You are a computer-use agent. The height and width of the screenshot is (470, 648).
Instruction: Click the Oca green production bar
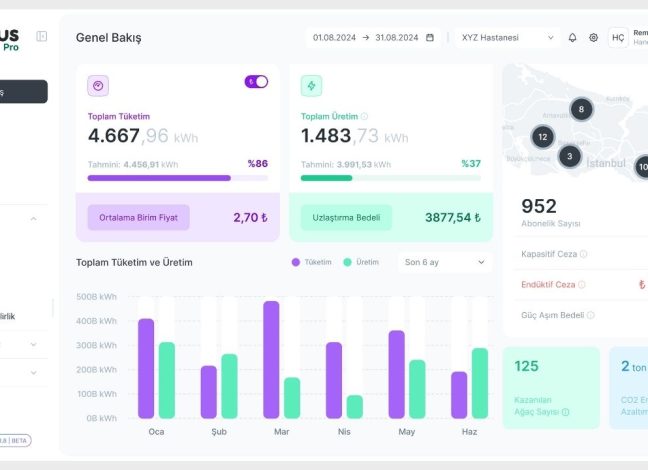[167, 380]
